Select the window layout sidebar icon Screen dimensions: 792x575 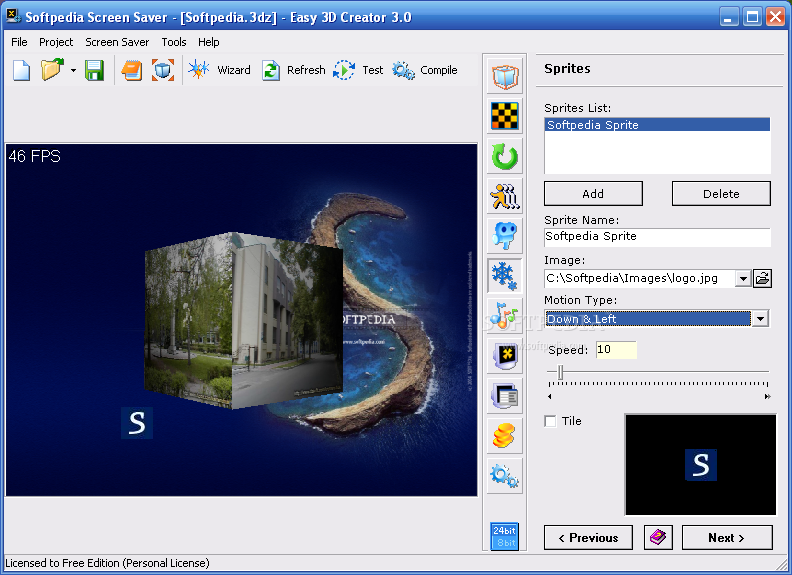(x=505, y=396)
